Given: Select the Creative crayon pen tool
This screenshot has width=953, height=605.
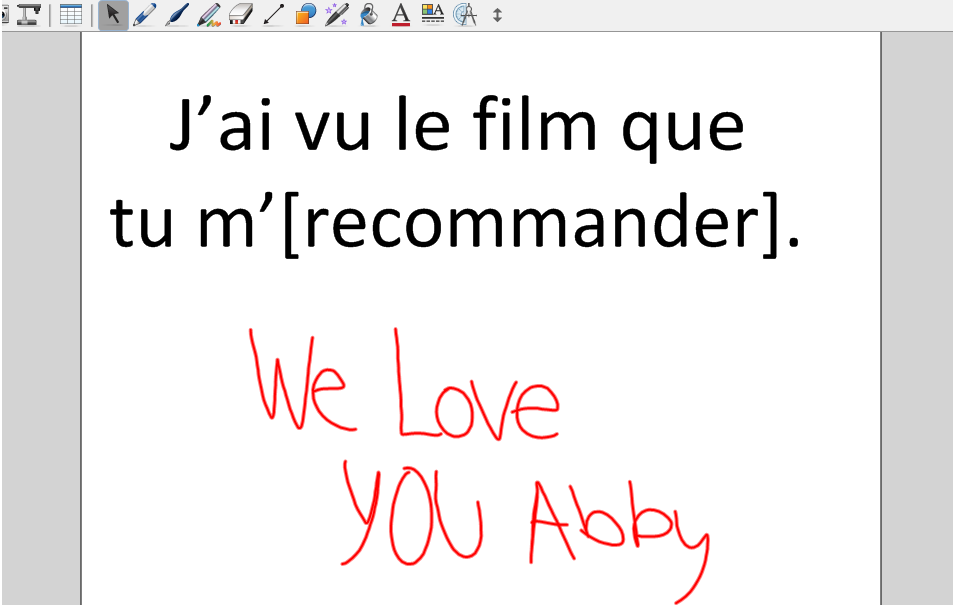Looking at the screenshot, I should [x=208, y=14].
